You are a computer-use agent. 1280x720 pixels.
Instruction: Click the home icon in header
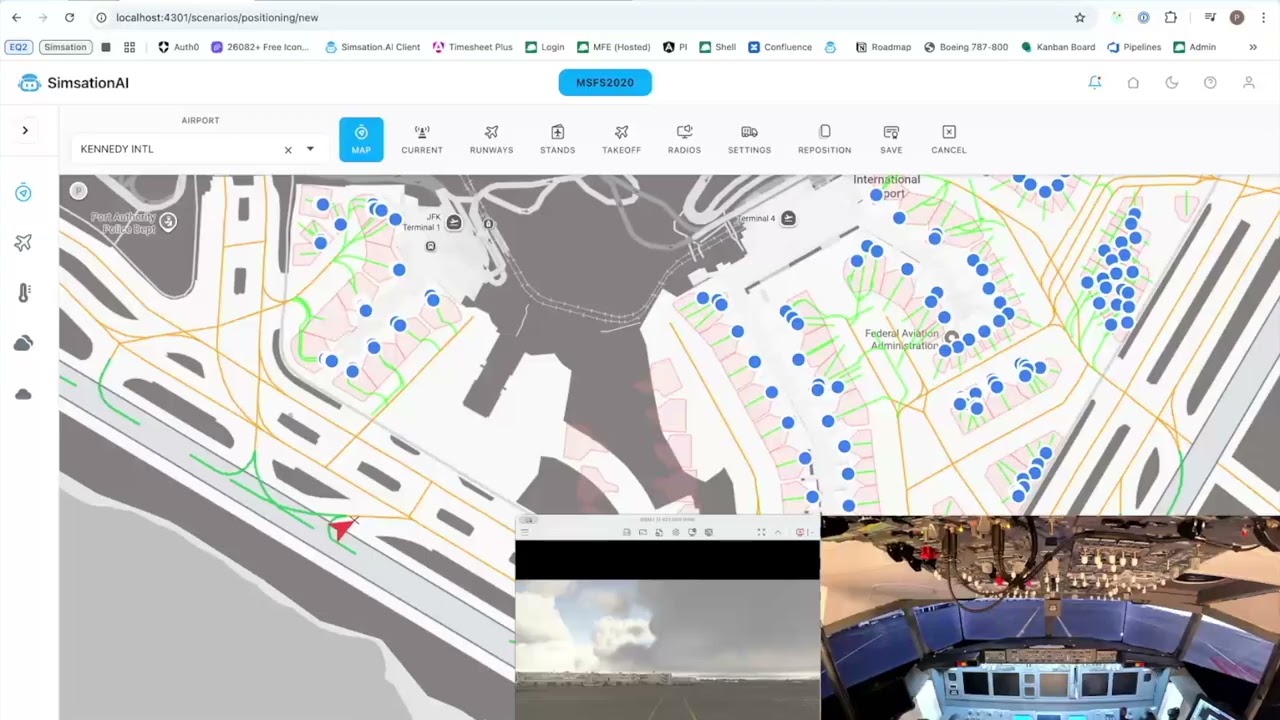[x=1133, y=83]
